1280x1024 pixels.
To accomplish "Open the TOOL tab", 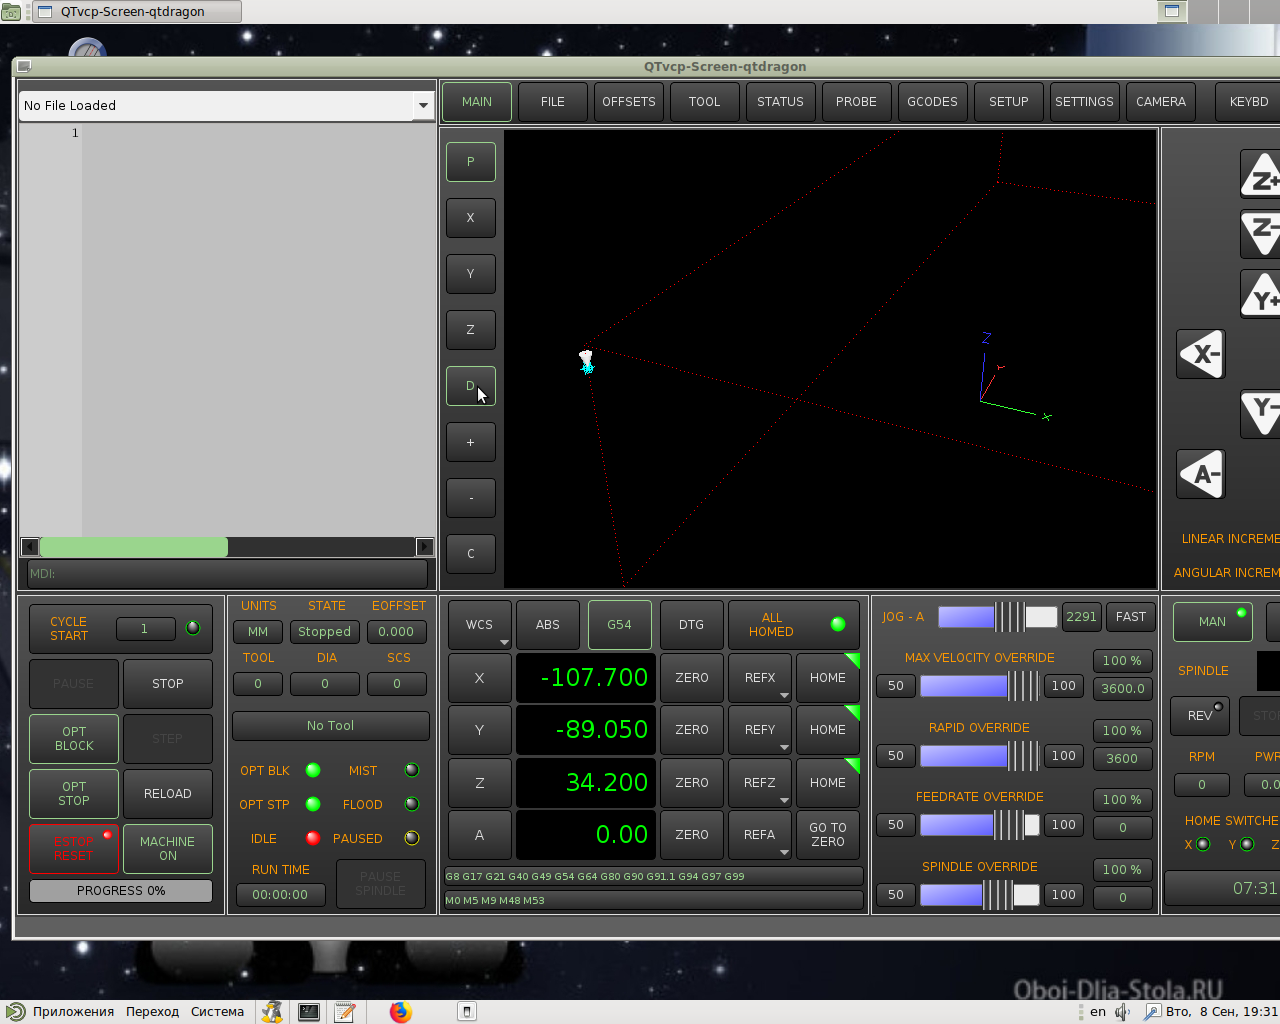I will (x=705, y=102).
